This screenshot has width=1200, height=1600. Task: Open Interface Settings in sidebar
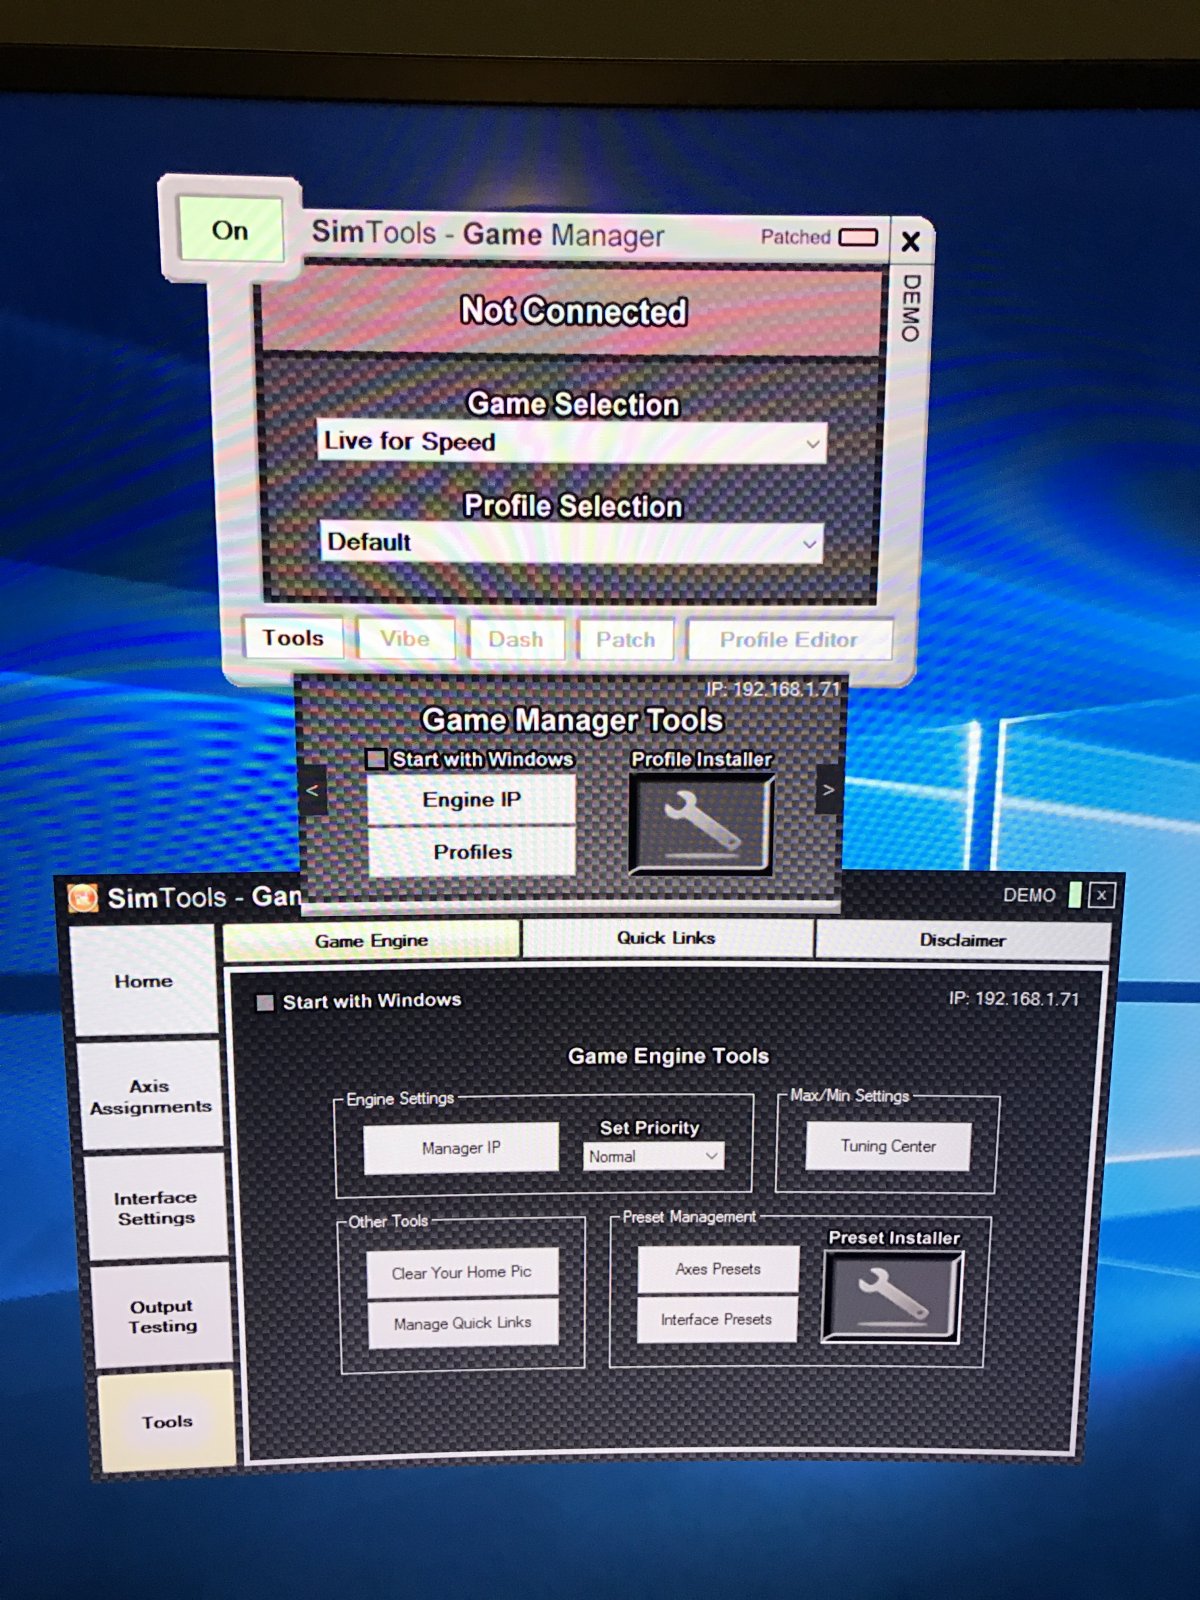(156, 1207)
